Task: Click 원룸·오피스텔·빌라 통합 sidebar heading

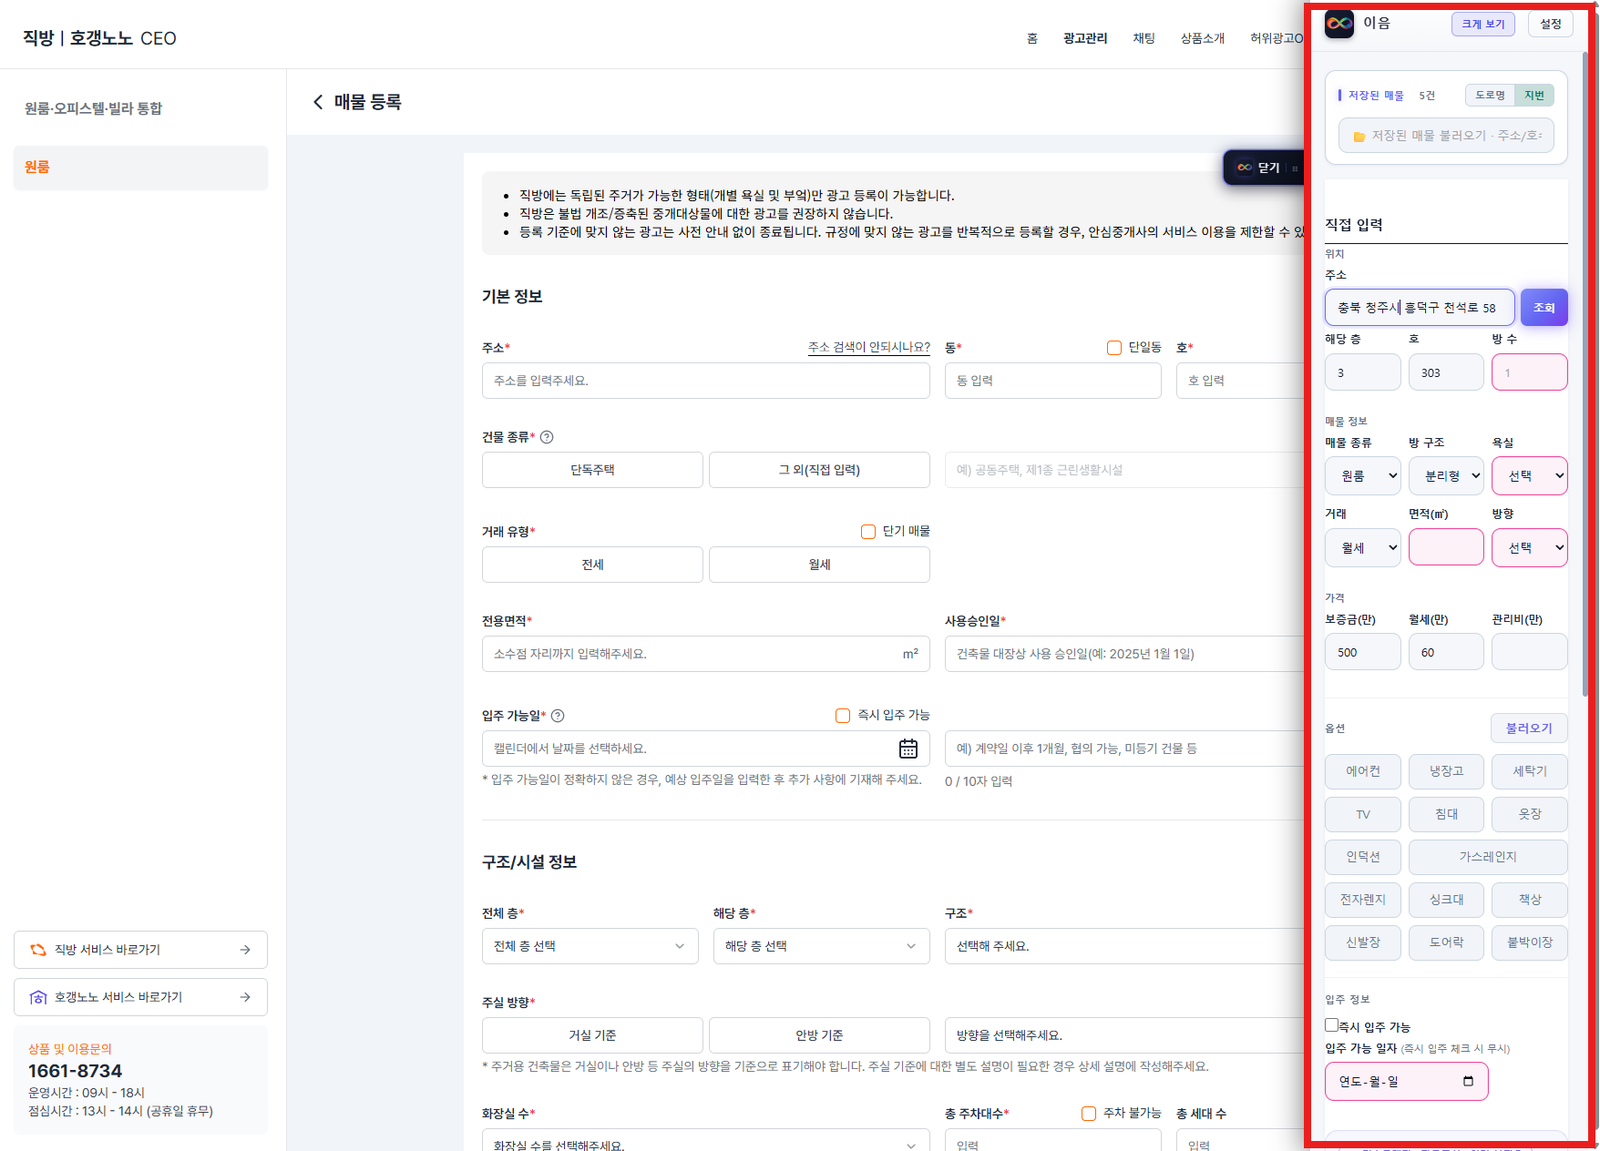Action: 93,108
